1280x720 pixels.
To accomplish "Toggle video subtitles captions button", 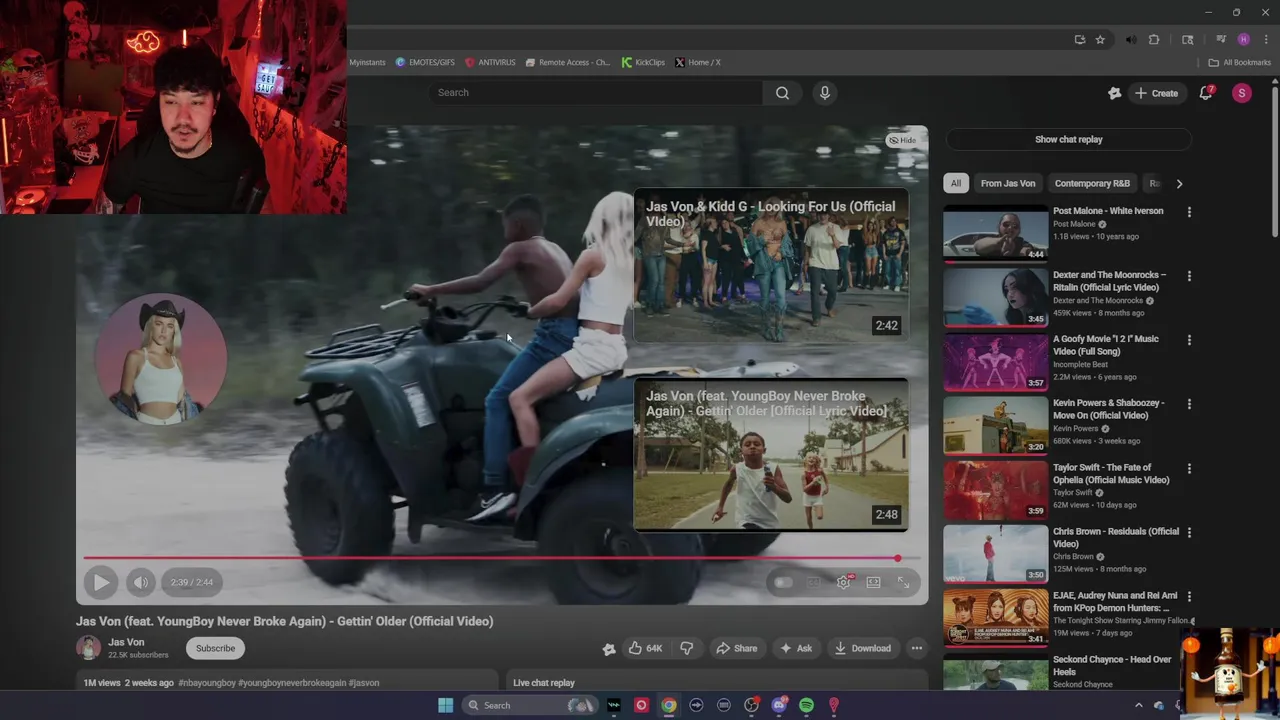I will coord(814,582).
